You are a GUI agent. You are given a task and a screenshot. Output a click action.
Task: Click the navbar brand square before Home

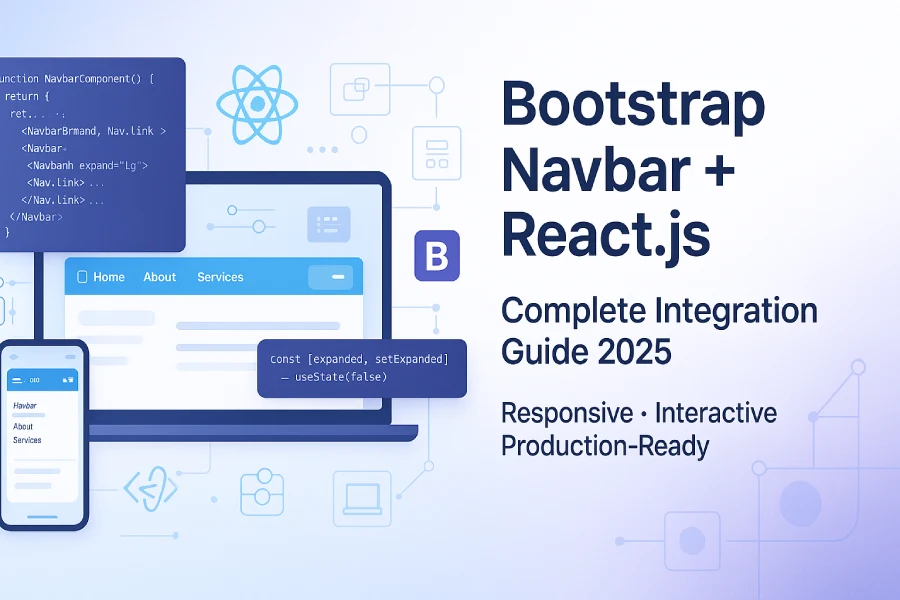(83, 276)
